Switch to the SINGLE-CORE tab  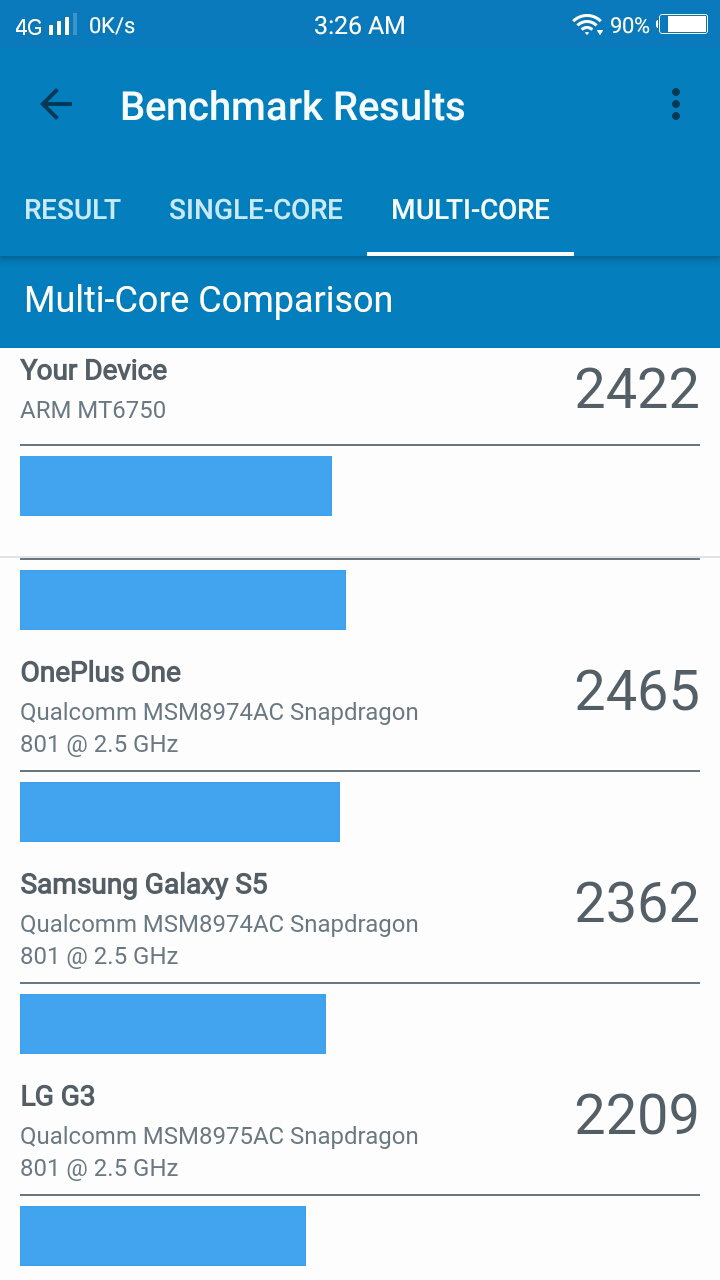256,209
